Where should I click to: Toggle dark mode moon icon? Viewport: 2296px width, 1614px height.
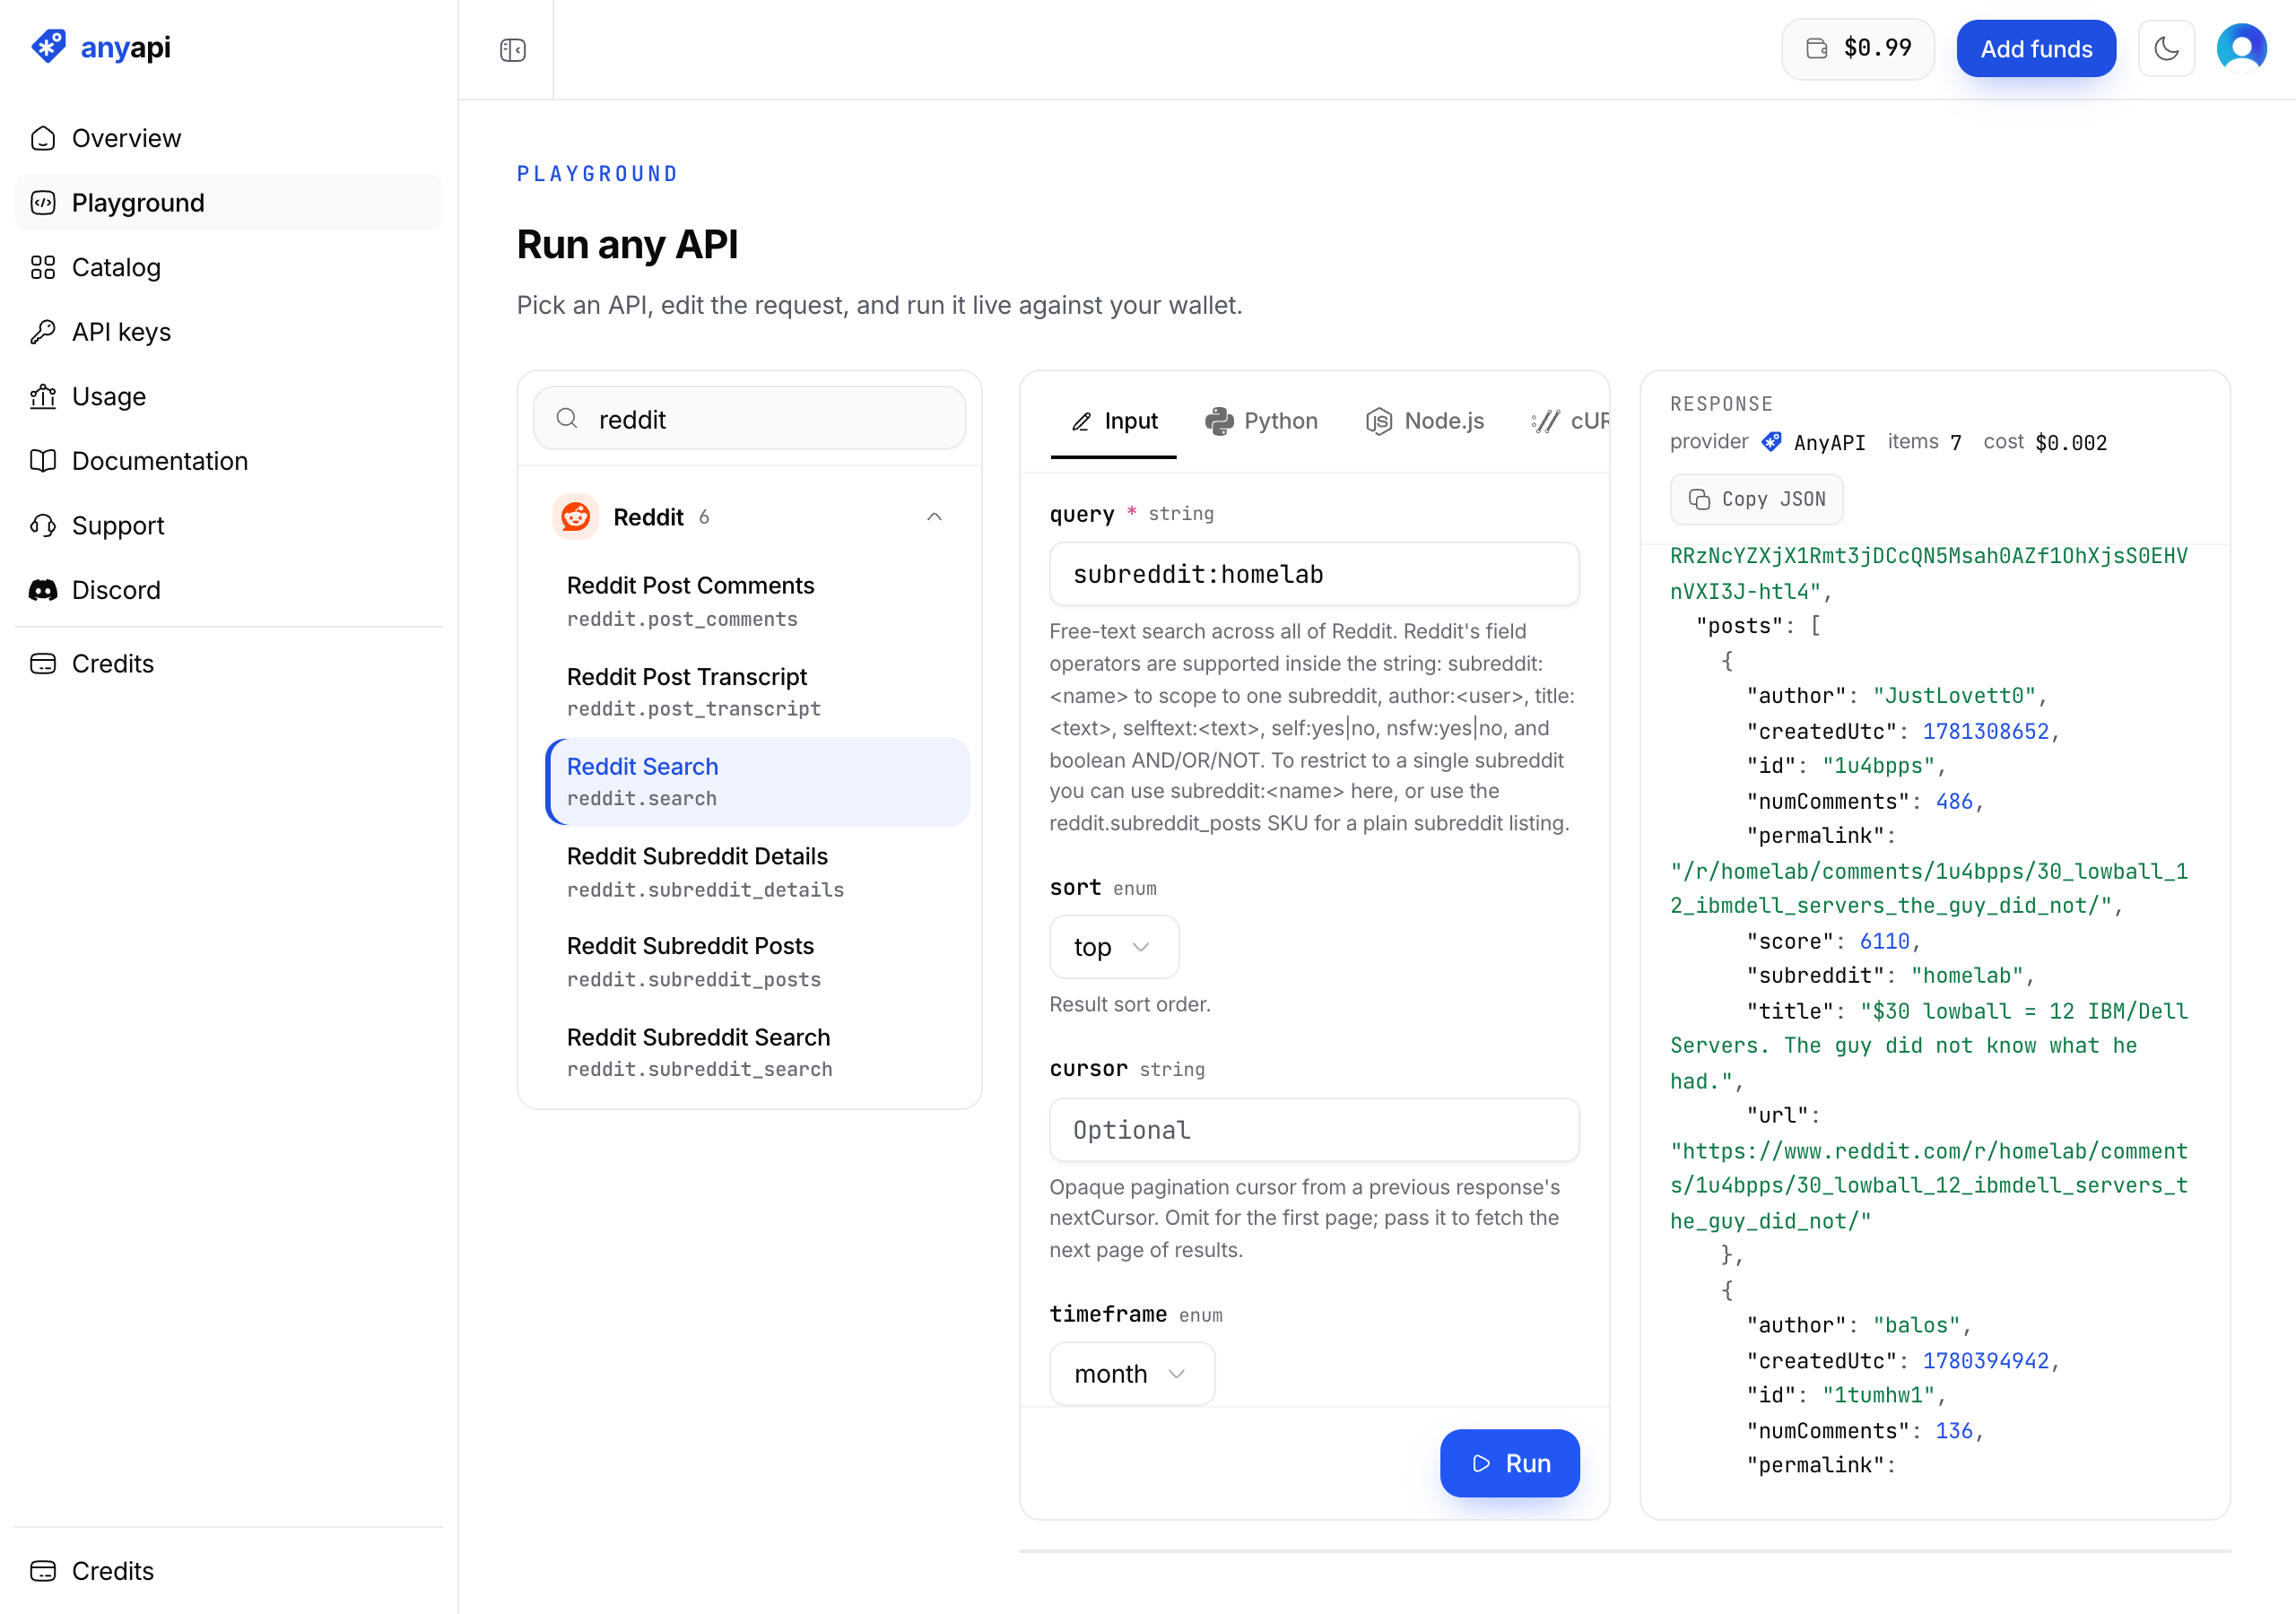point(2165,48)
